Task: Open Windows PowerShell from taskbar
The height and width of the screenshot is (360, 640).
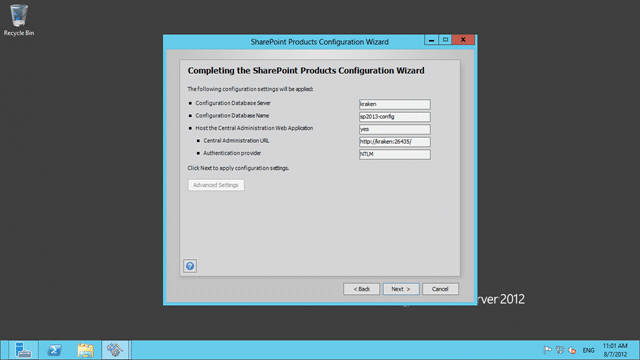Action: (54, 350)
